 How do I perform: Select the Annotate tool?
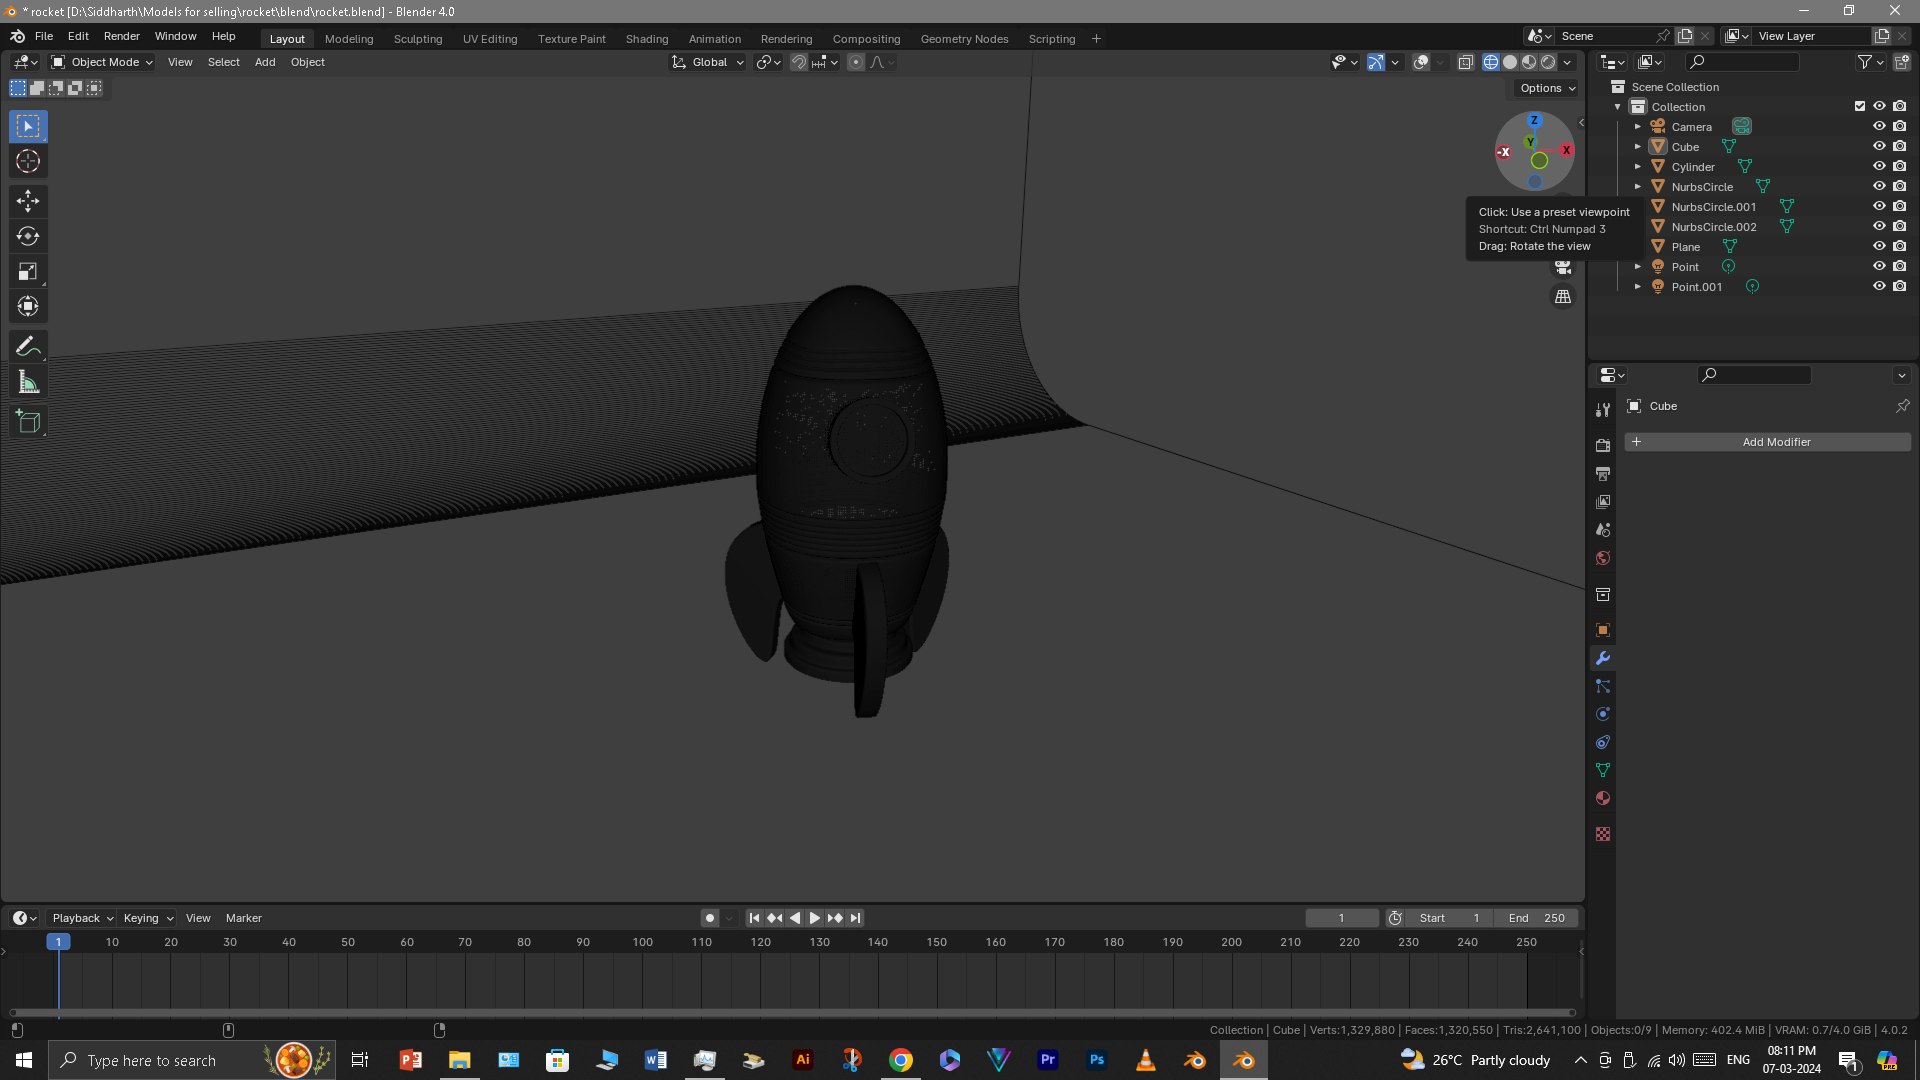point(28,346)
